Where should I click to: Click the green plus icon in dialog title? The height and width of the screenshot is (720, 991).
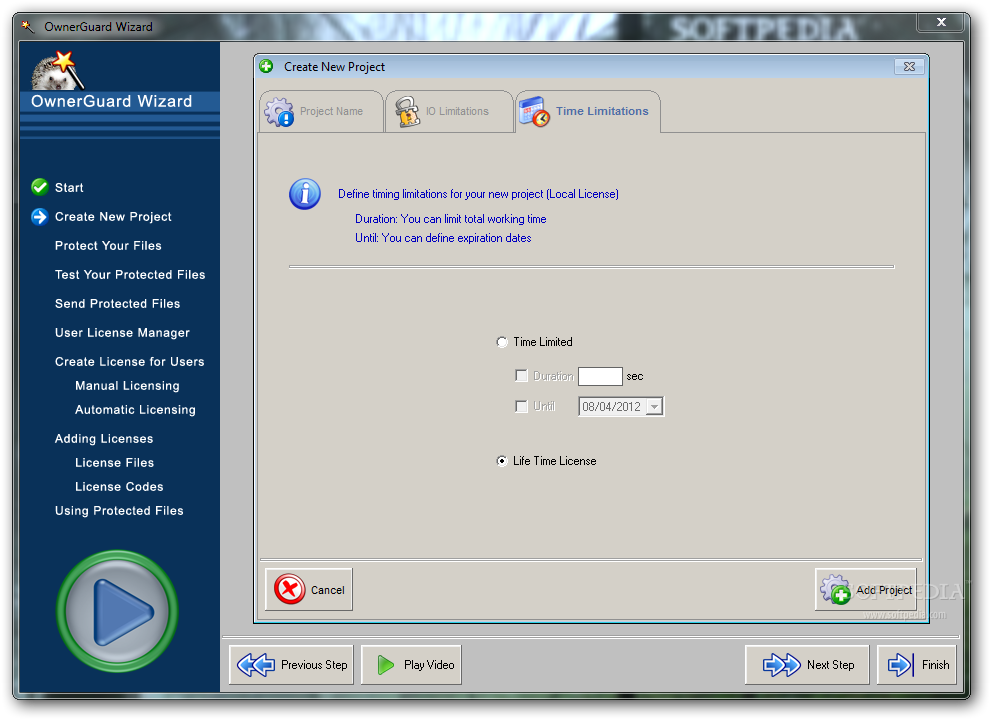pyautogui.click(x=266, y=66)
